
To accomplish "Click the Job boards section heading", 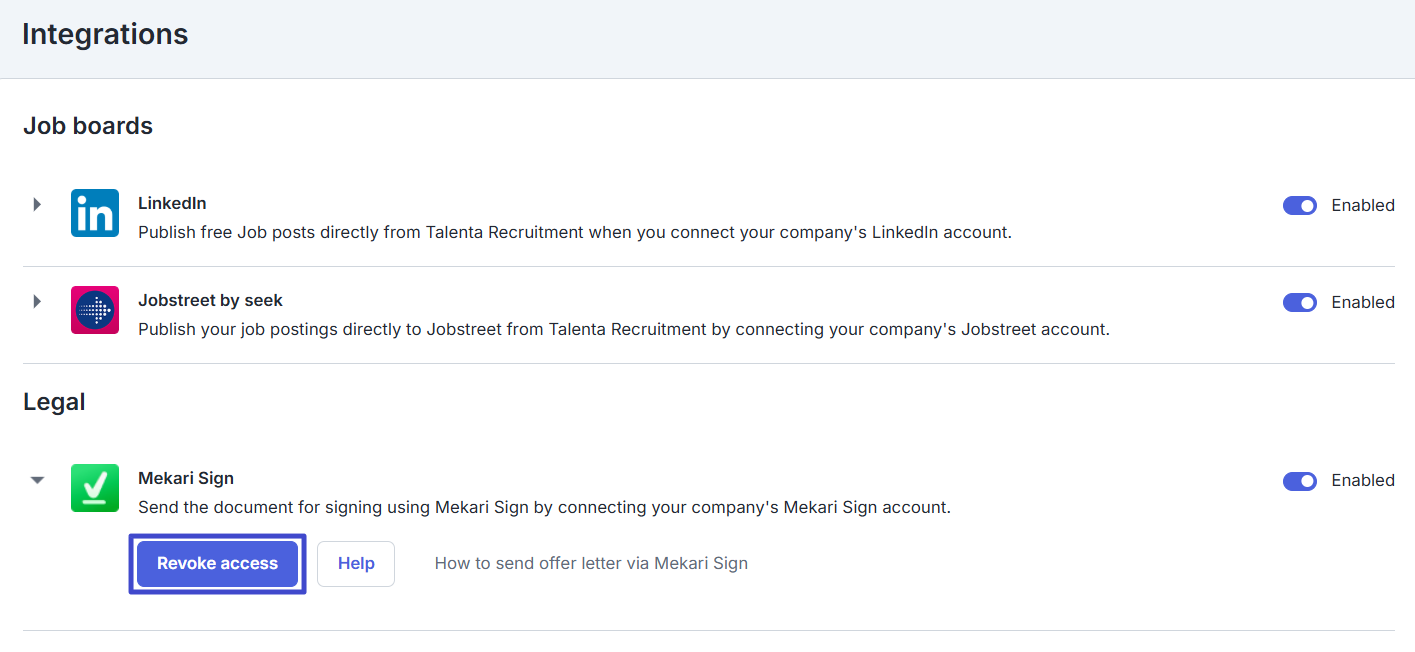I will 88,126.
